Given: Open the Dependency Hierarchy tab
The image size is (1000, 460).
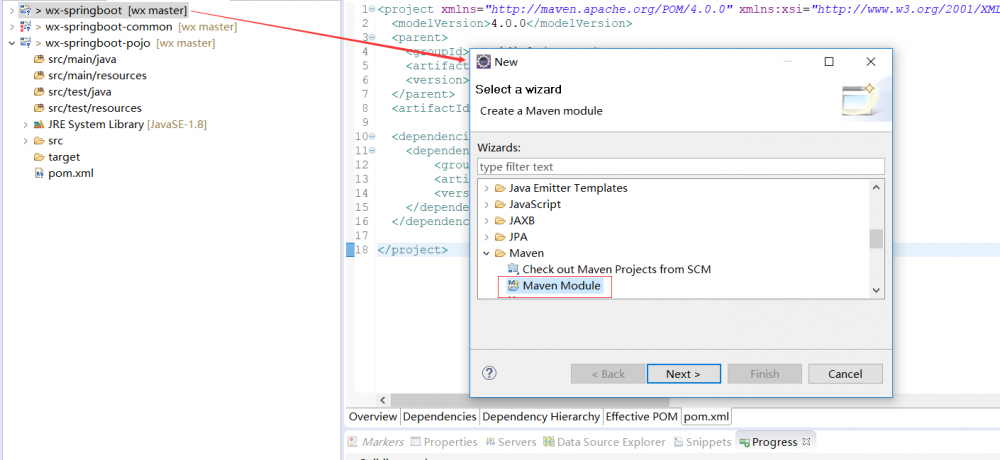Looking at the screenshot, I should [x=541, y=417].
